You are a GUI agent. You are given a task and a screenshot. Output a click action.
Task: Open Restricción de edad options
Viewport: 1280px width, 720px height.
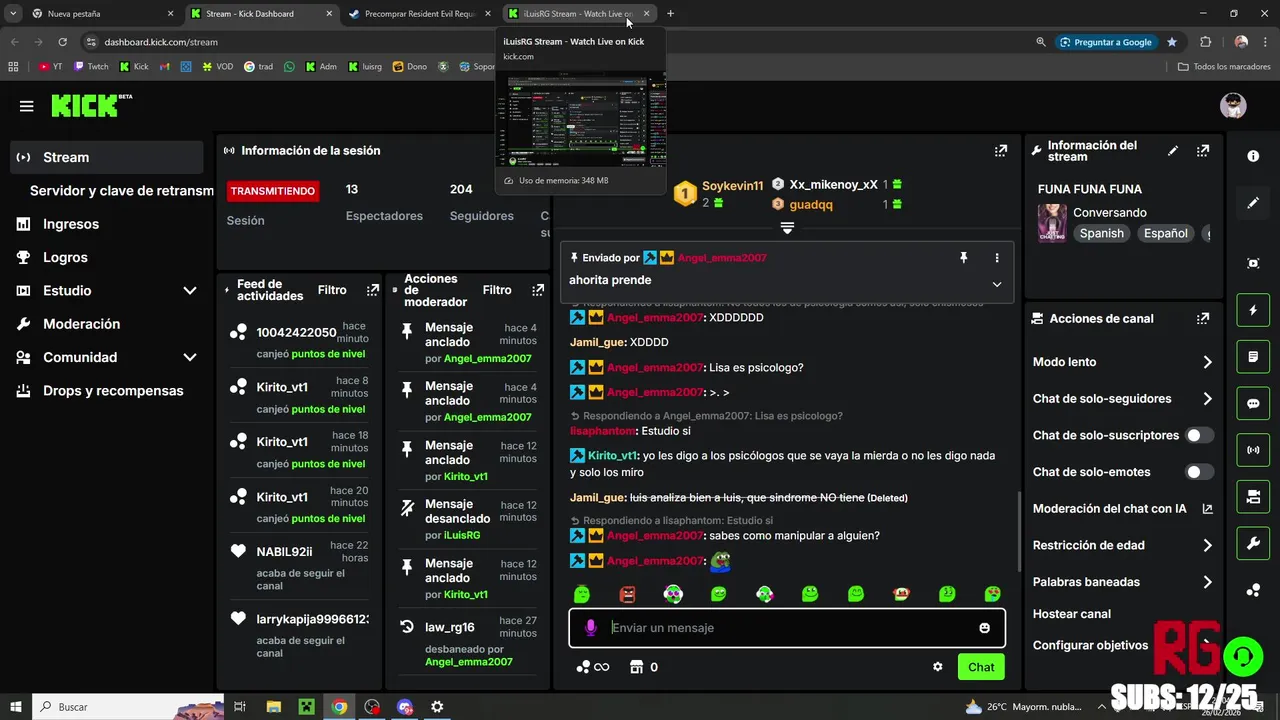pyautogui.click(x=1123, y=545)
